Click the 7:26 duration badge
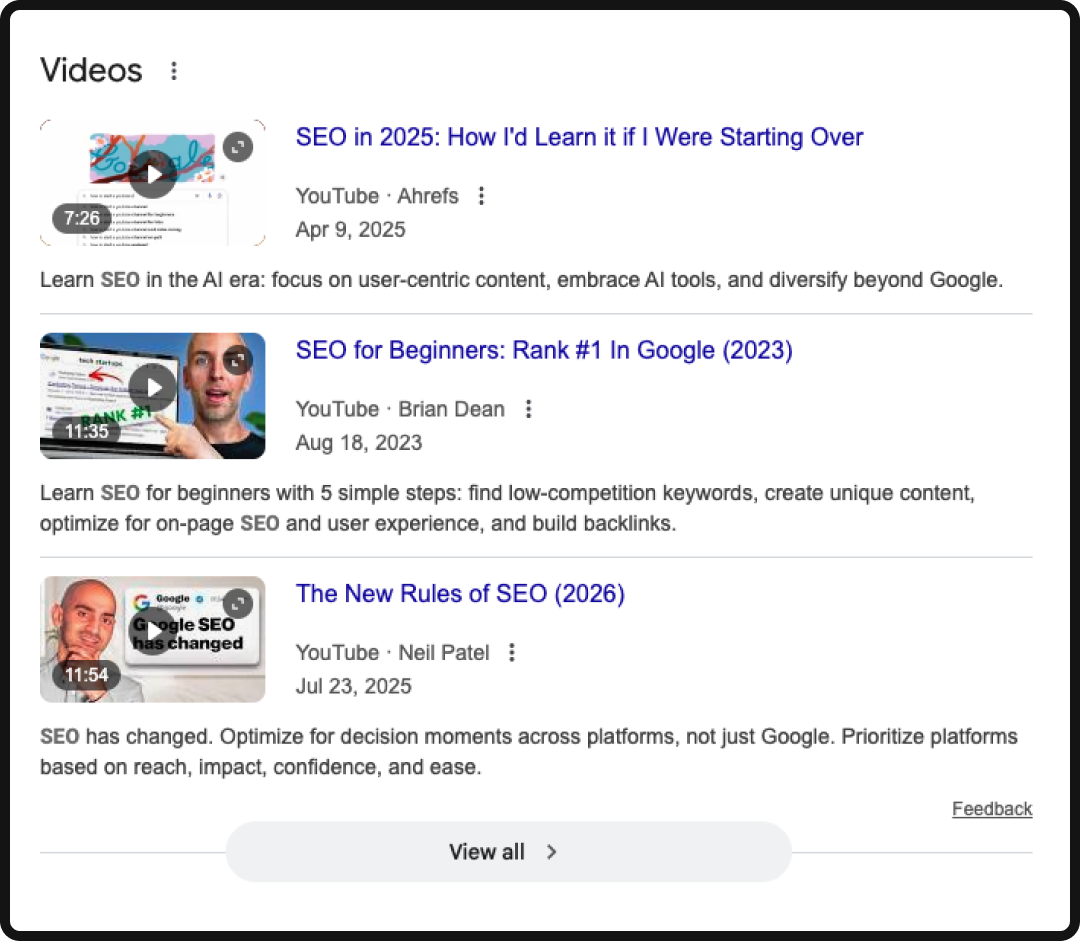This screenshot has width=1080, height=941. click(80, 218)
